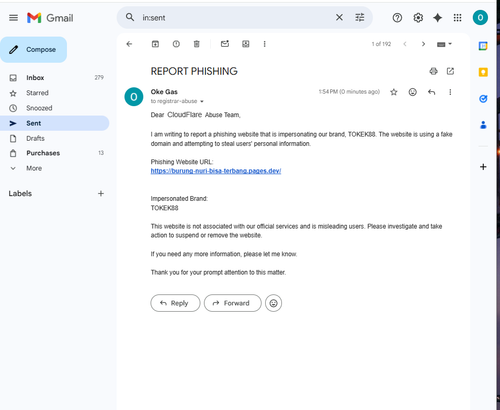Click in the search mail field
The height and width of the screenshot is (410, 500).
click(235, 18)
